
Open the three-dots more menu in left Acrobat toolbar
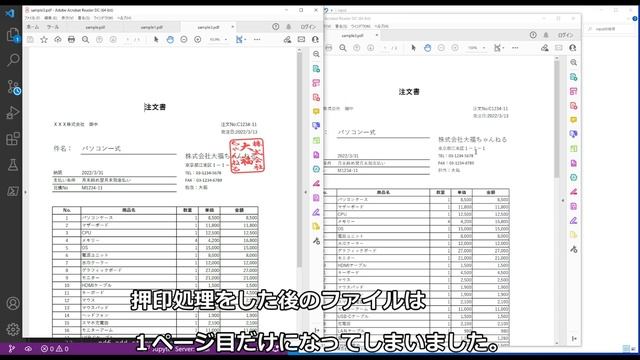pyautogui.click(x=257, y=40)
